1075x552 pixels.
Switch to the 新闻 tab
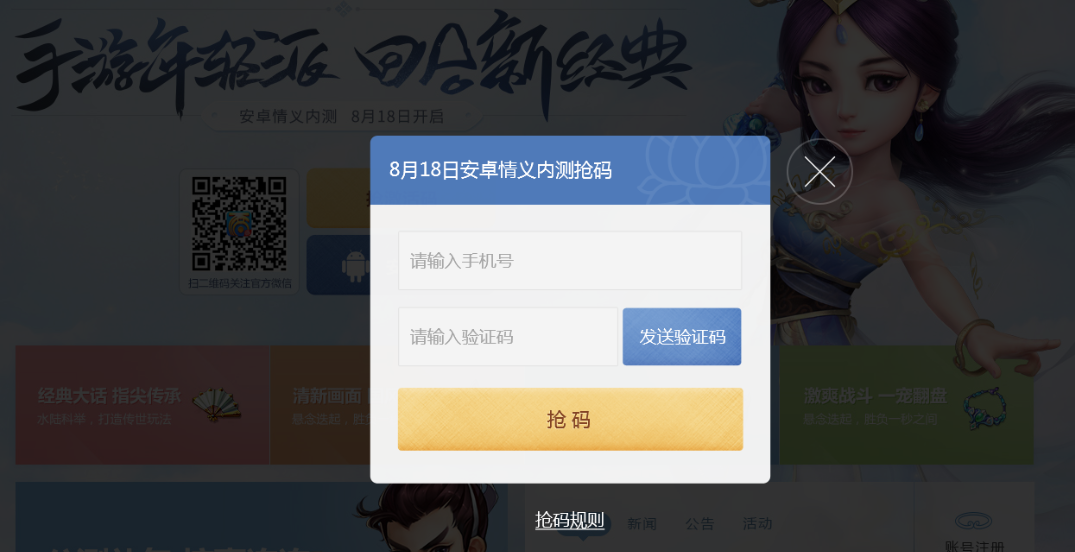click(642, 524)
